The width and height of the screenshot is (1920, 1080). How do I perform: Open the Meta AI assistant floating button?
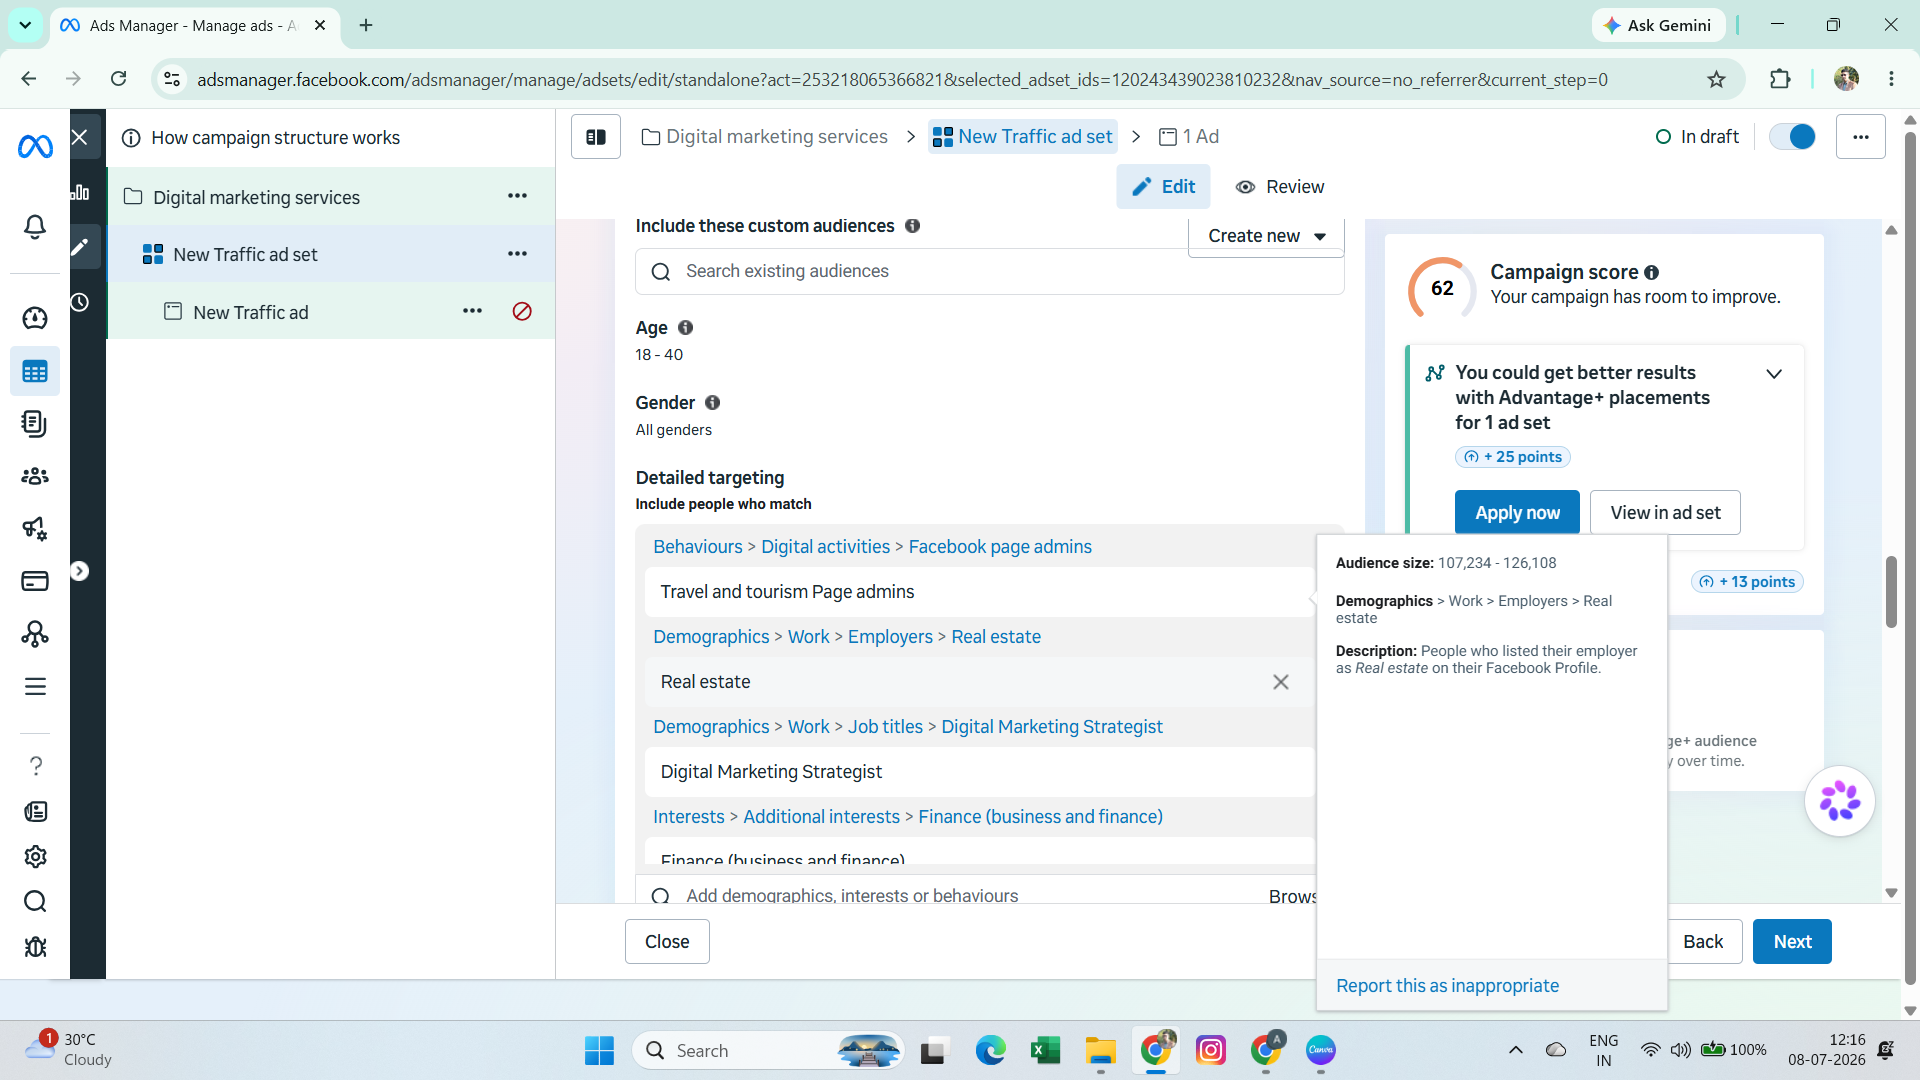pyautogui.click(x=1840, y=801)
